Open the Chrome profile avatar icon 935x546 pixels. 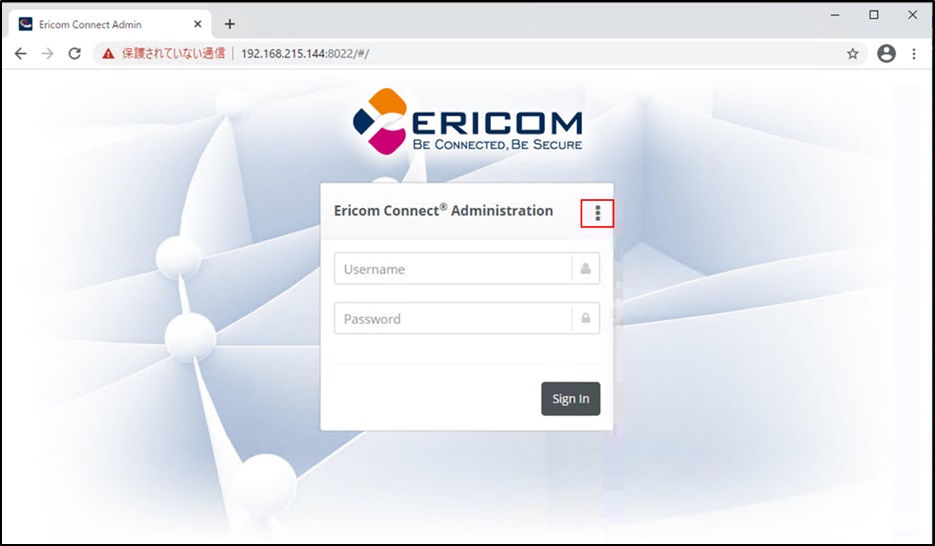point(886,54)
